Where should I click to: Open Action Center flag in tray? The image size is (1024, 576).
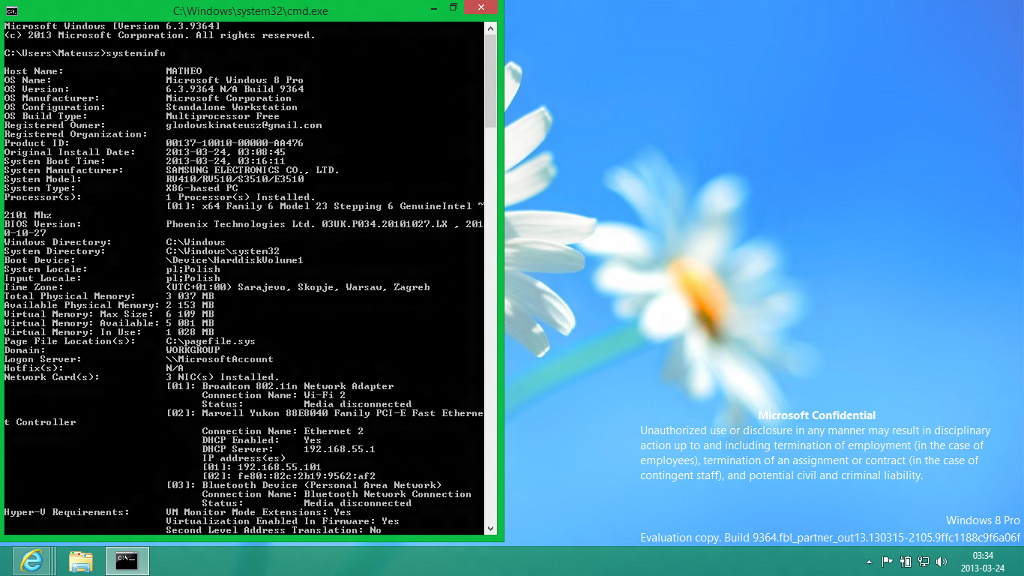(x=885, y=561)
